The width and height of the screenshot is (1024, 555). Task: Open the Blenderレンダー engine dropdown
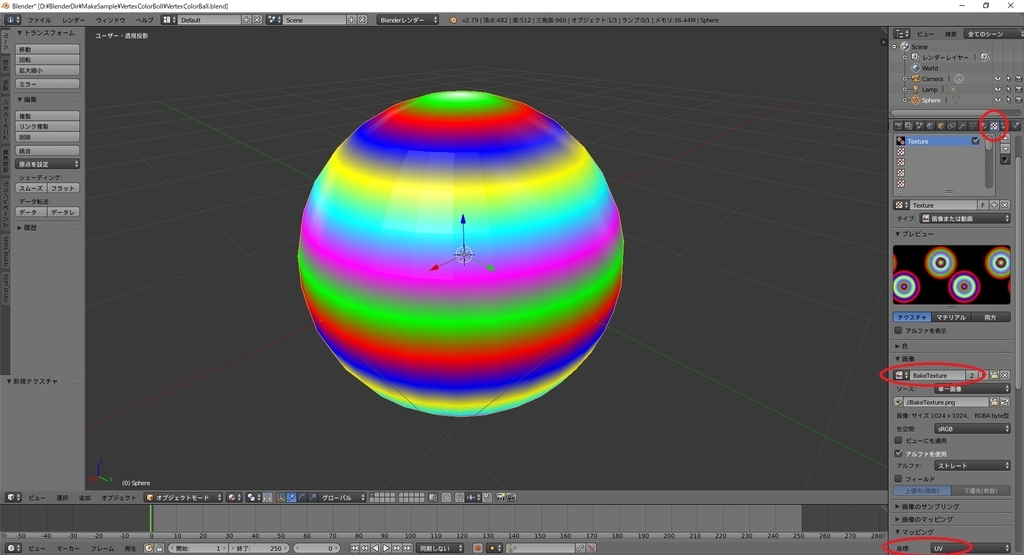(x=408, y=20)
